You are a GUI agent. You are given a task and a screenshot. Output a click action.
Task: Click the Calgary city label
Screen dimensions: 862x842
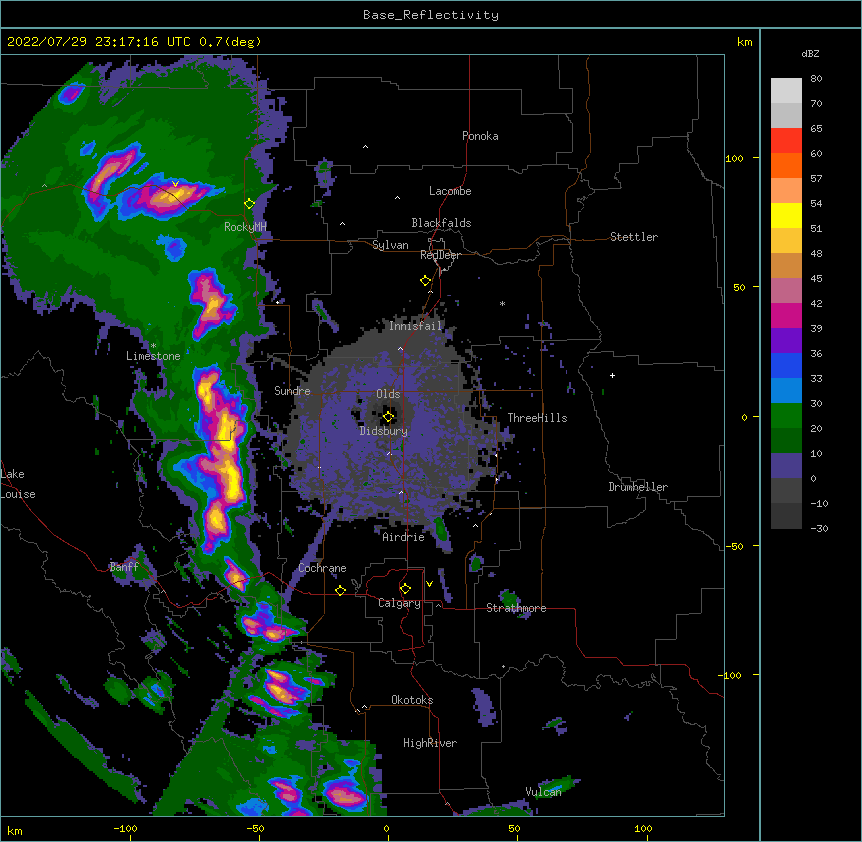[x=399, y=603]
